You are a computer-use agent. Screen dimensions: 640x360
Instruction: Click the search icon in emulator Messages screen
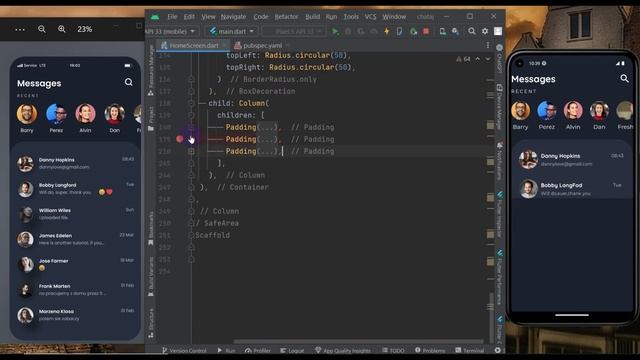(624, 78)
